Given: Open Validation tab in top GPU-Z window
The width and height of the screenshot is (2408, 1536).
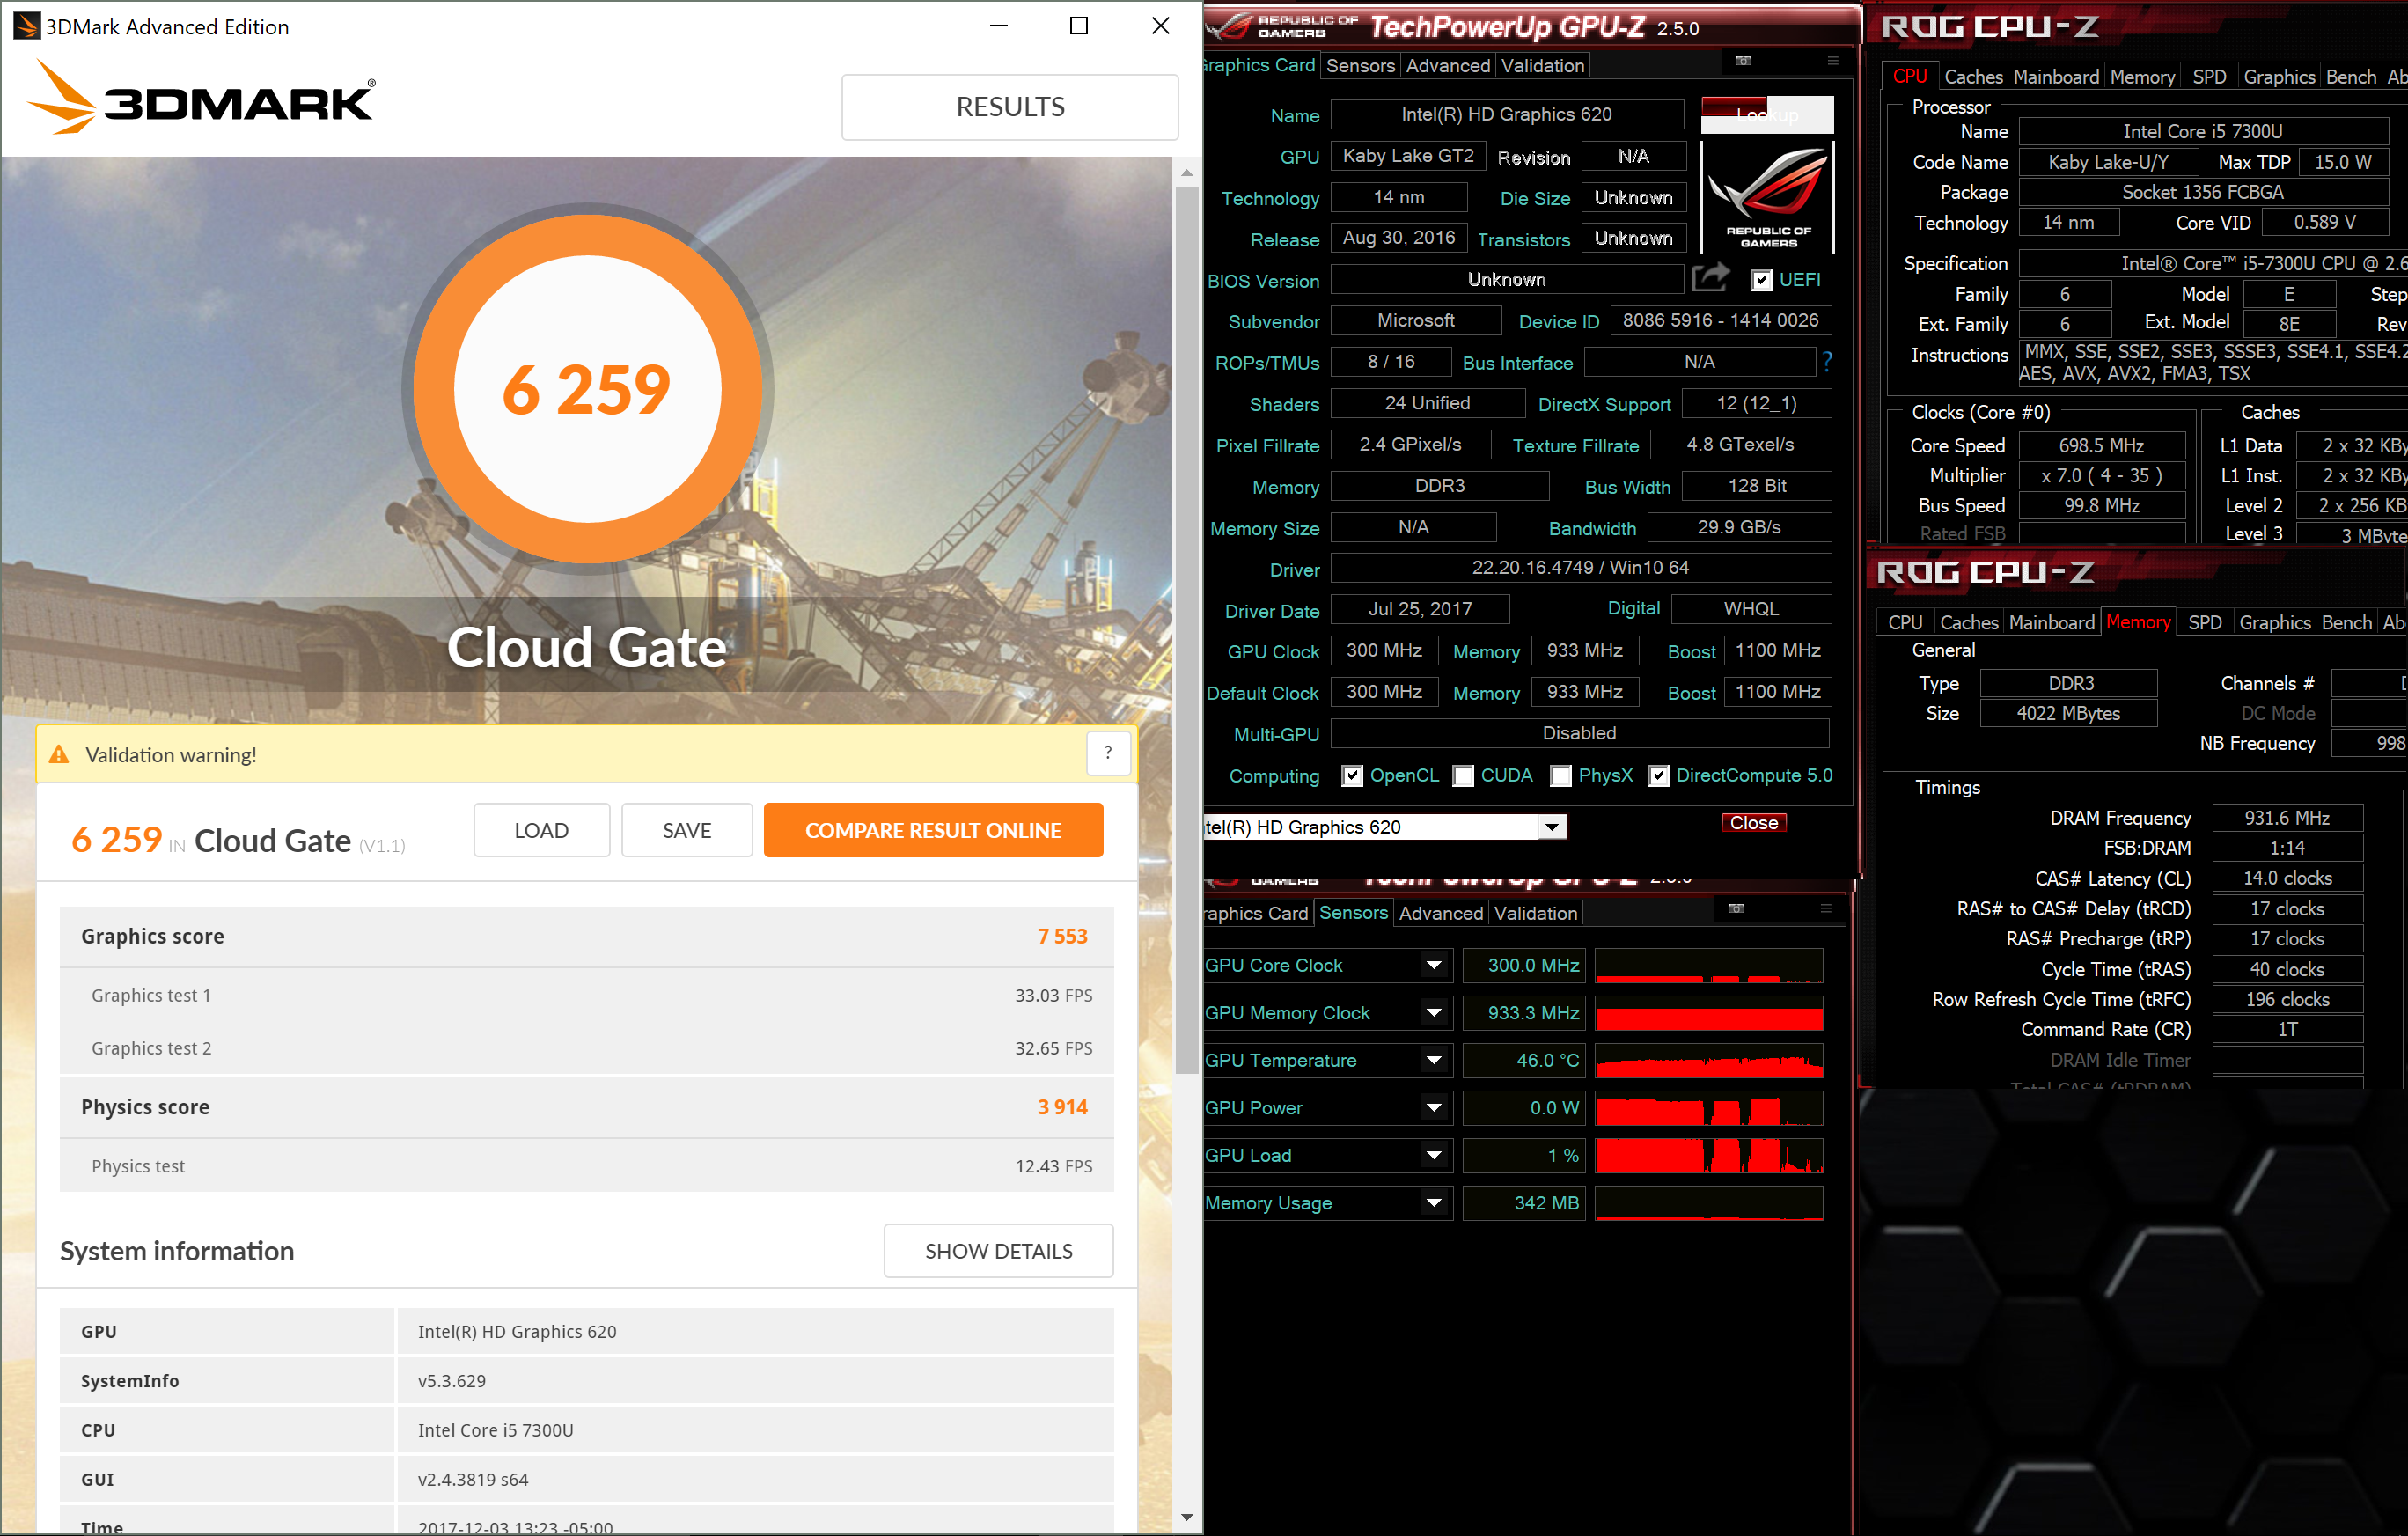Looking at the screenshot, I should (1543, 66).
